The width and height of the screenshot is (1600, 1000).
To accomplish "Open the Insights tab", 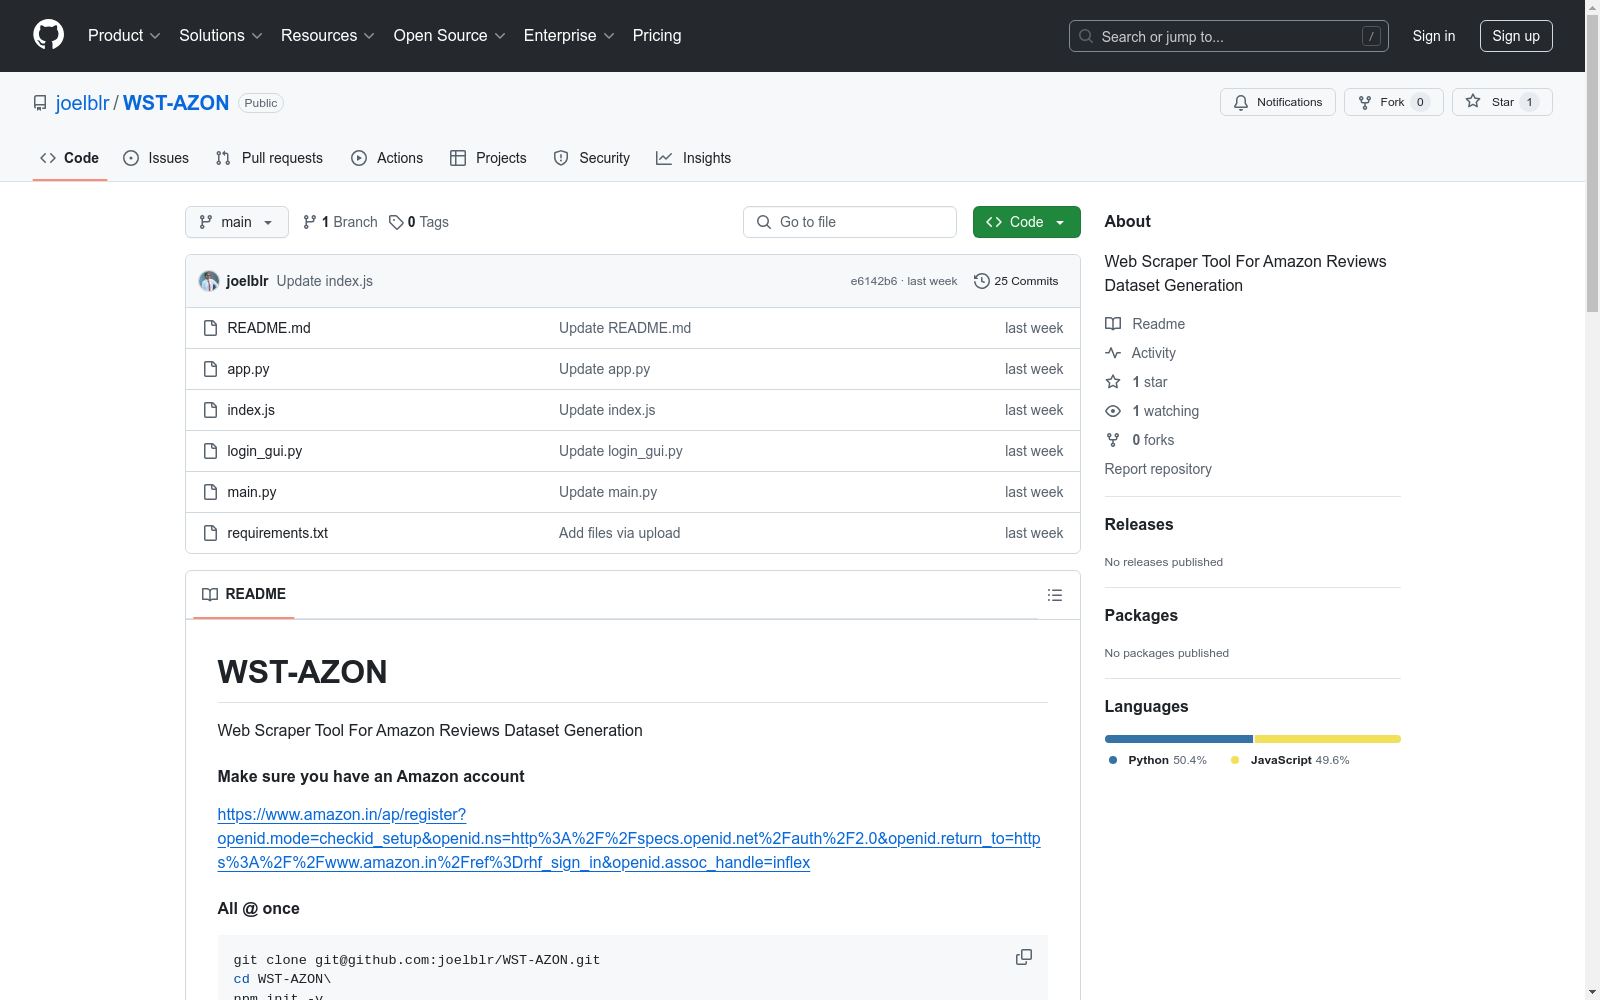I will (693, 158).
